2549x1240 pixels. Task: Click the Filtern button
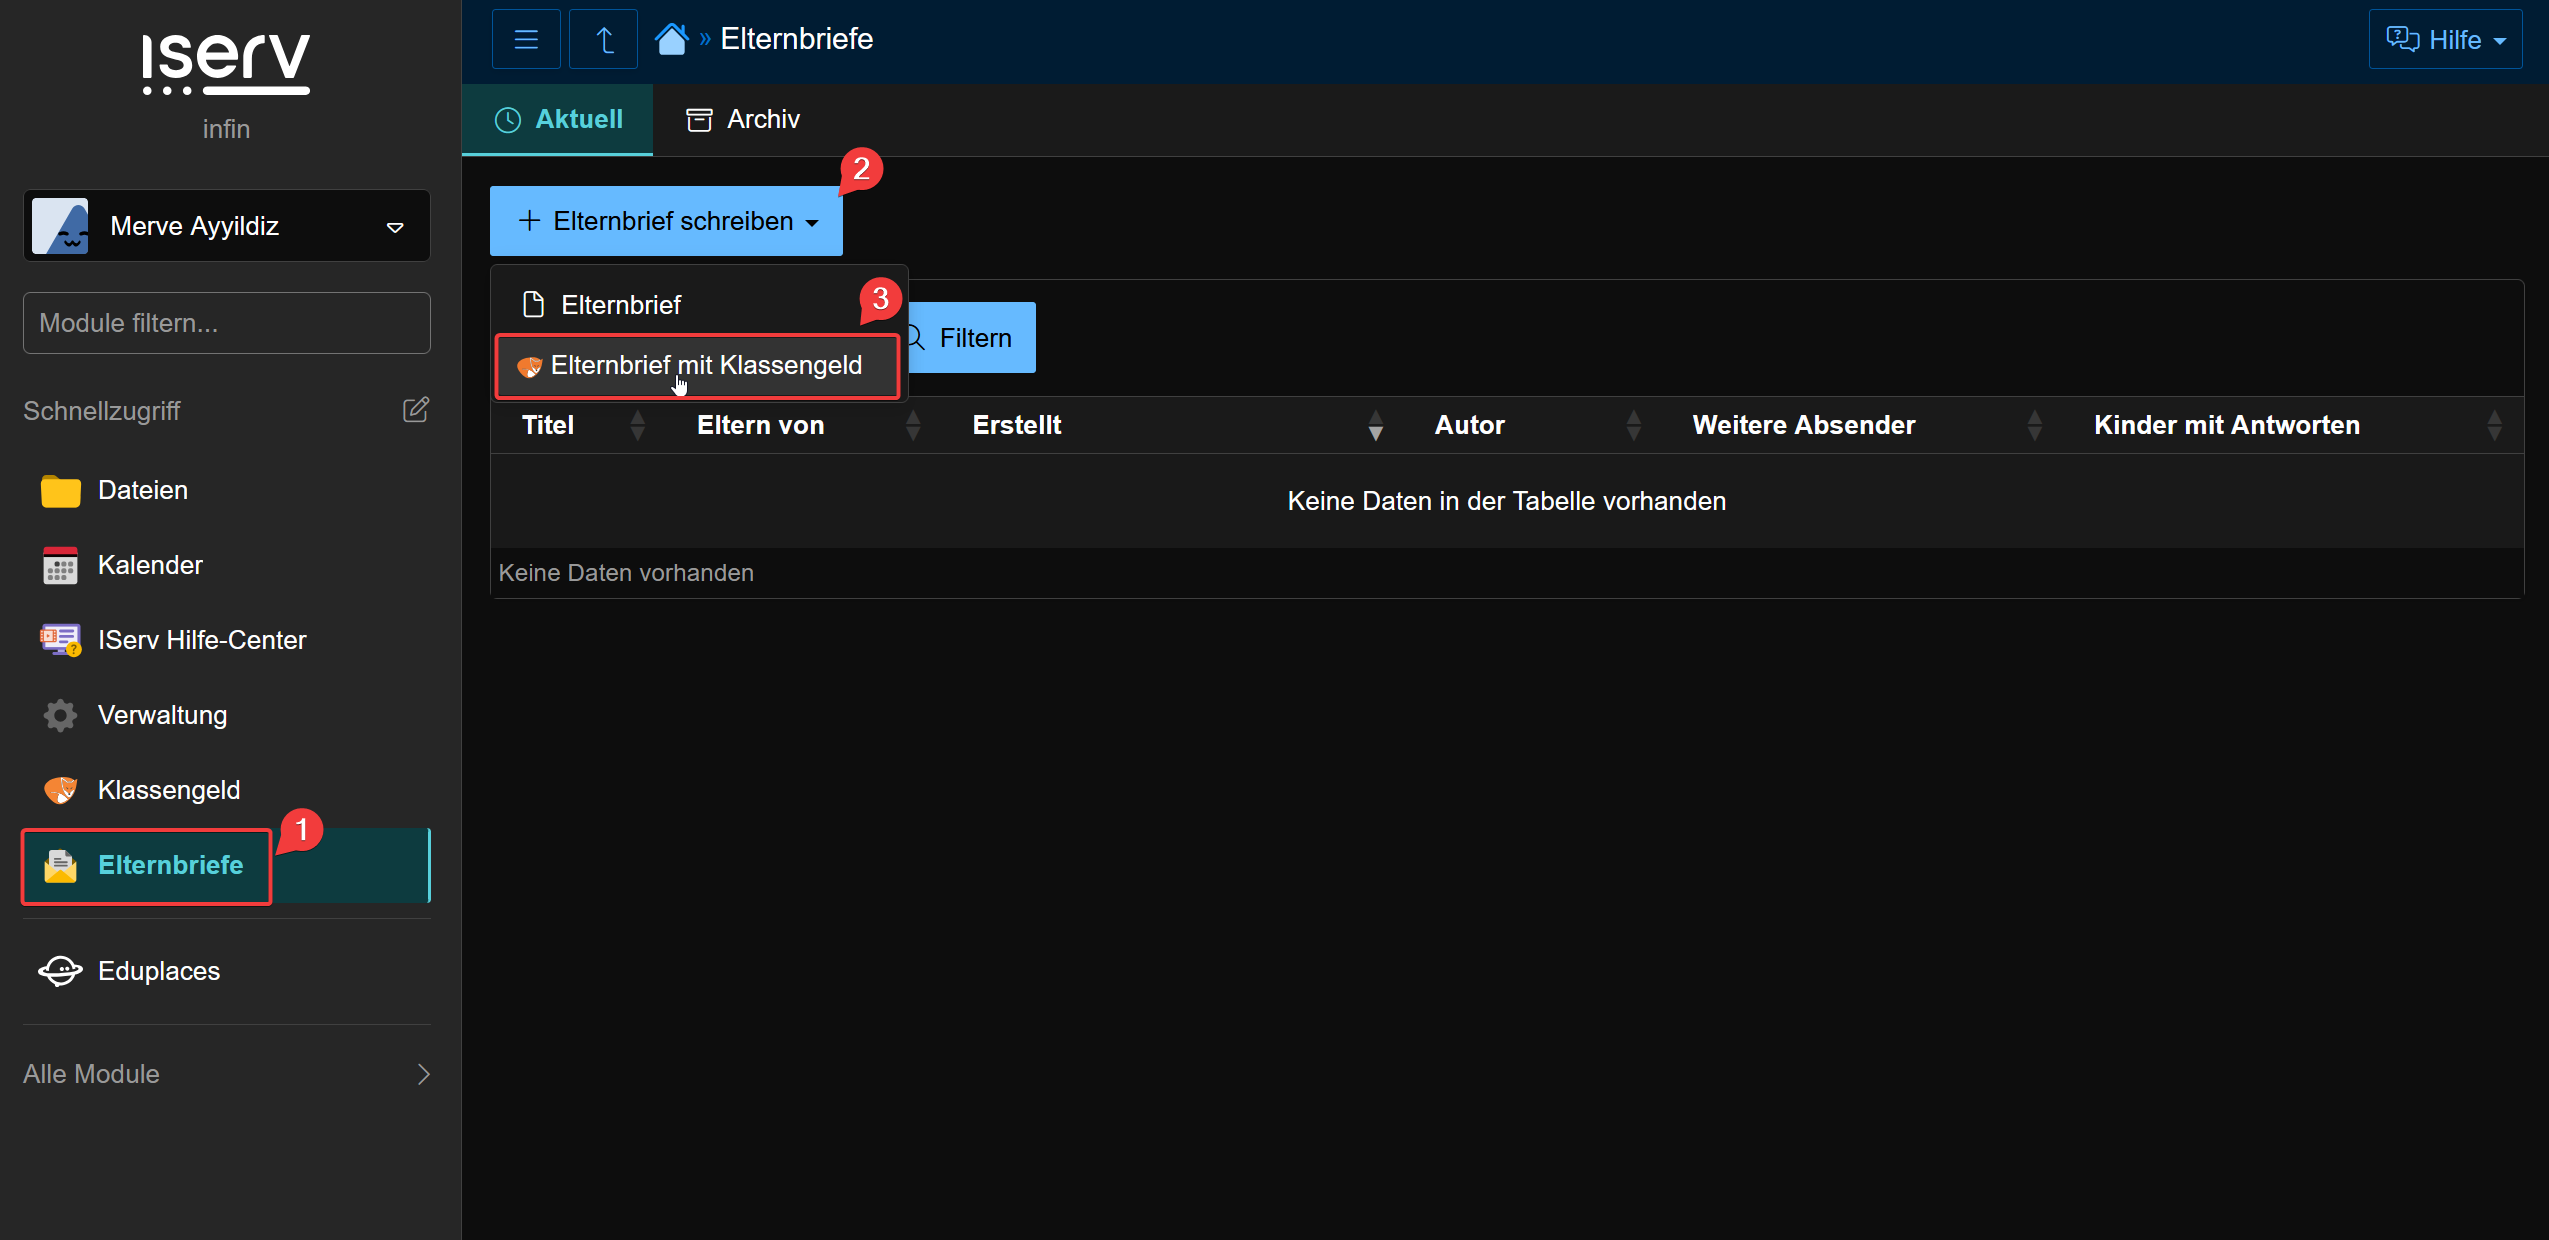[974, 338]
